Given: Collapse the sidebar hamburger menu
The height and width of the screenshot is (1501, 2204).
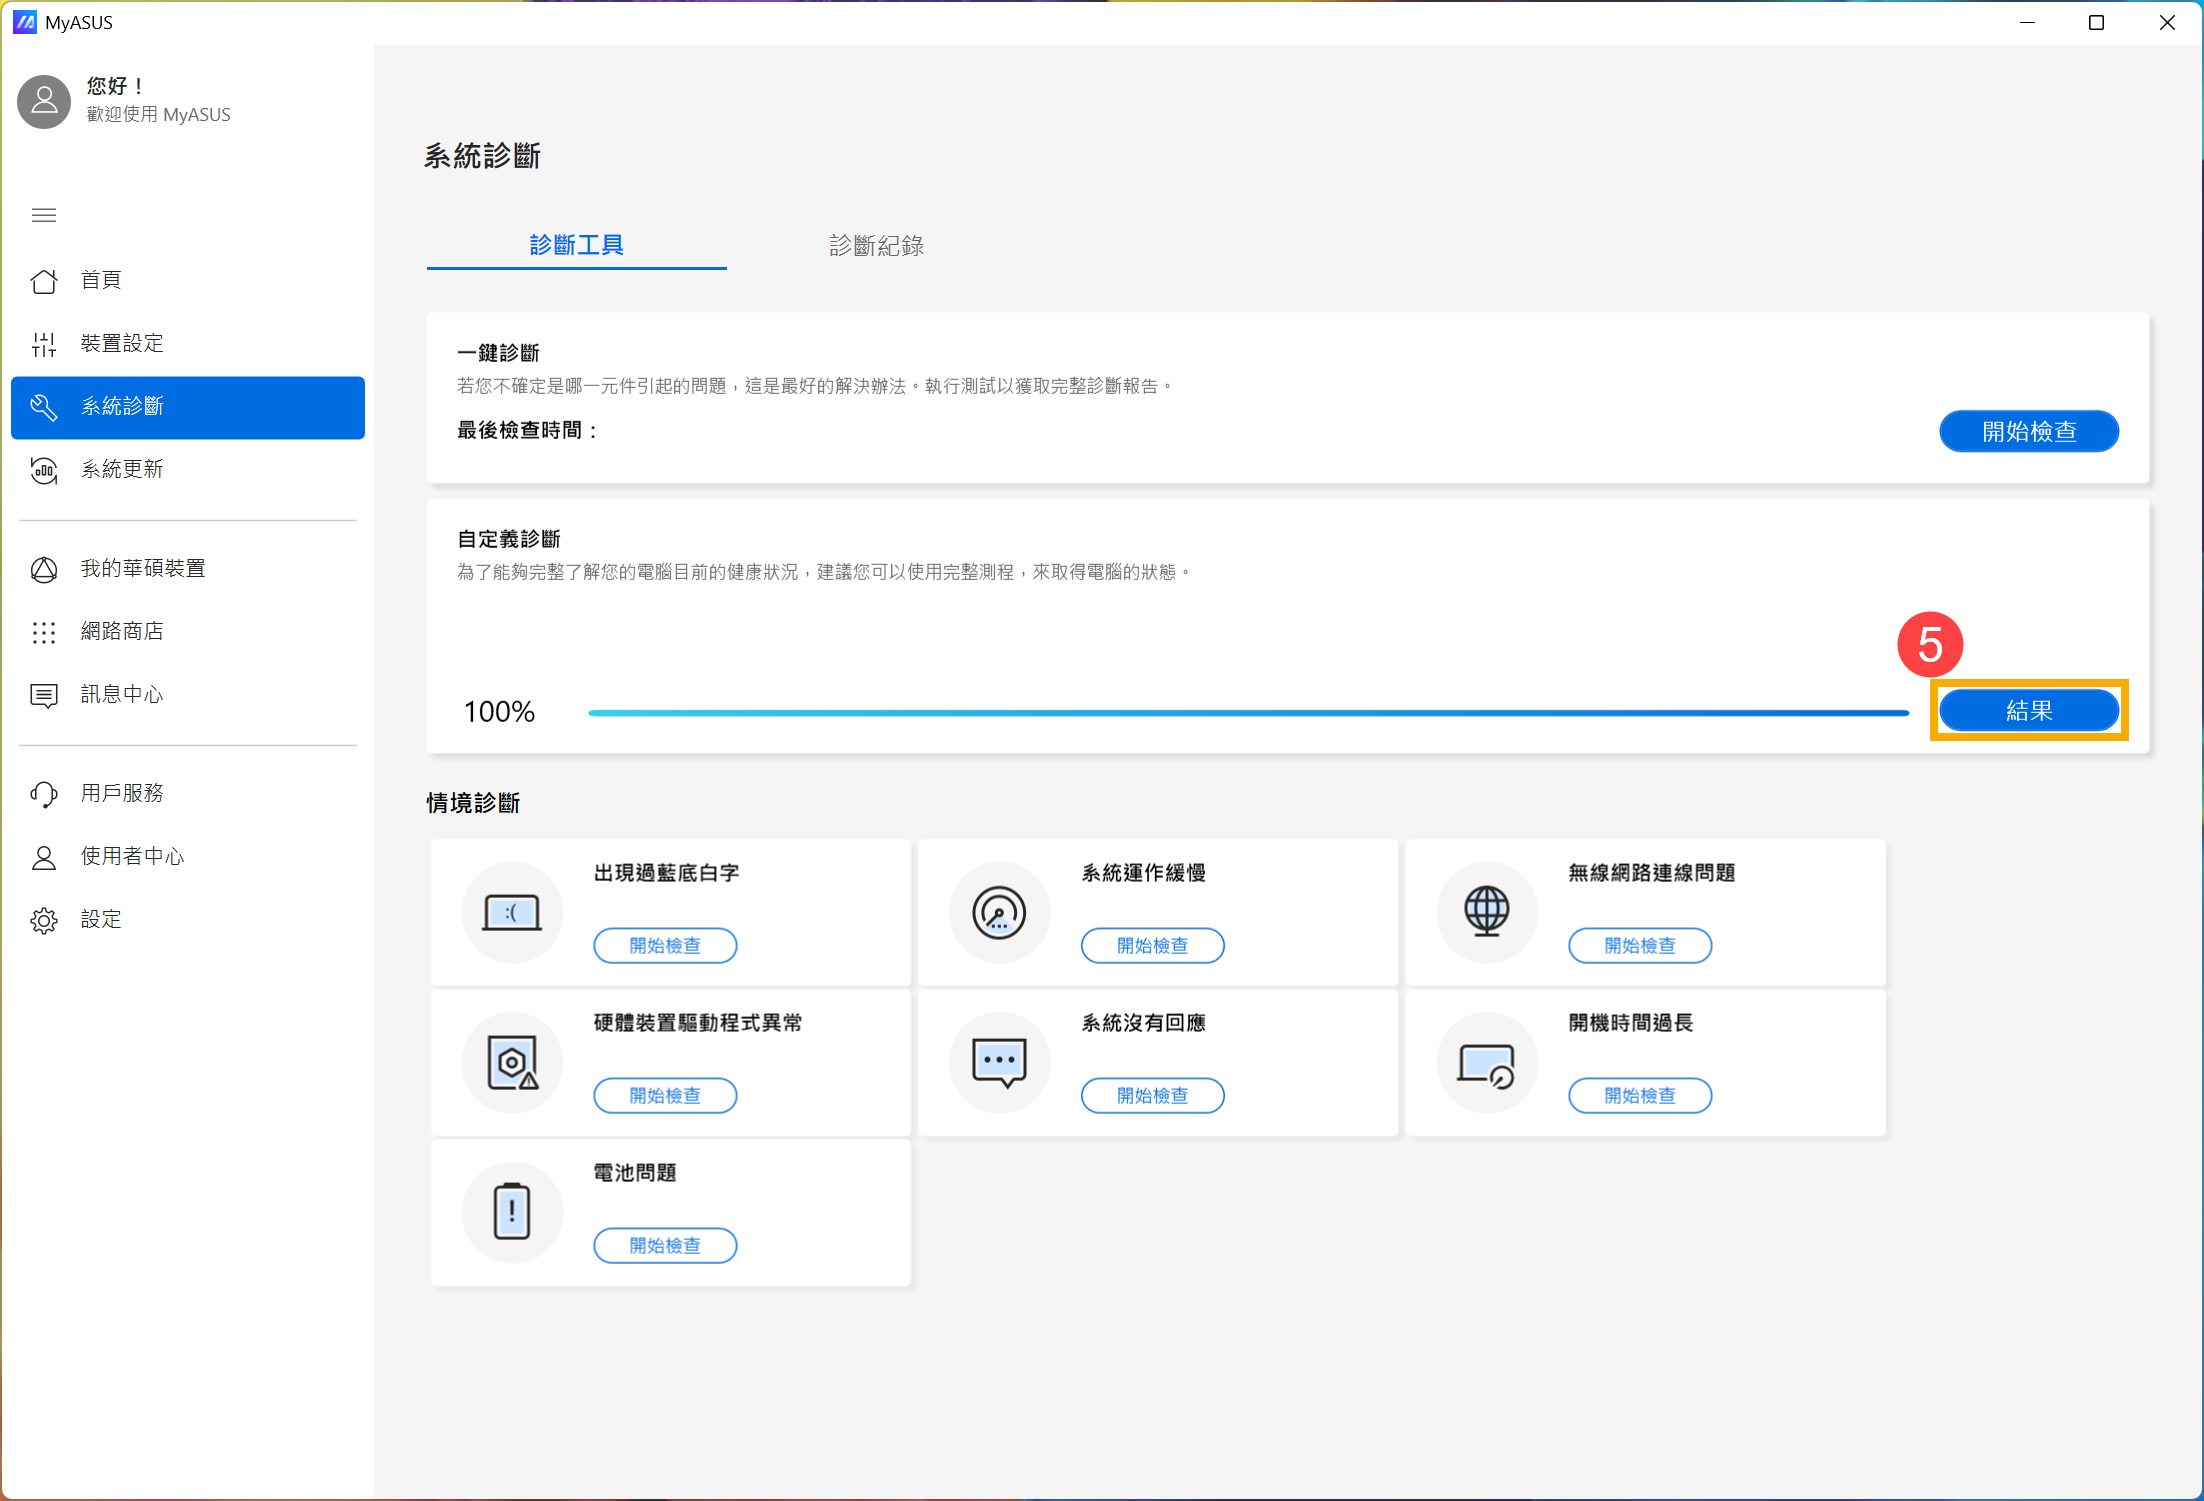Looking at the screenshot, I should [x=44, y=215].
